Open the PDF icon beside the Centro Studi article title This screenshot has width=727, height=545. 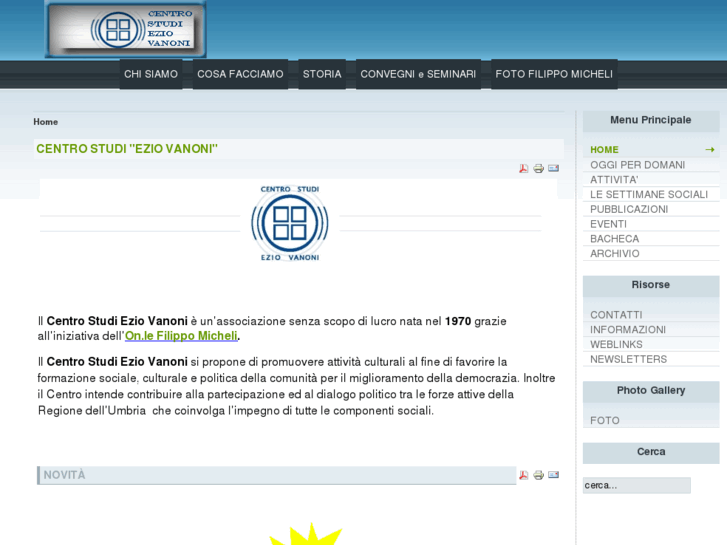pos(523,168)
